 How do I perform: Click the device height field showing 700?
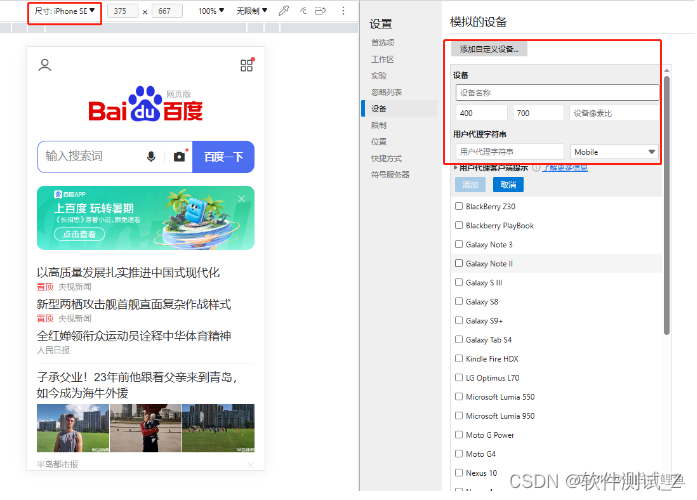pyautogui.click(x=538, y=113)
